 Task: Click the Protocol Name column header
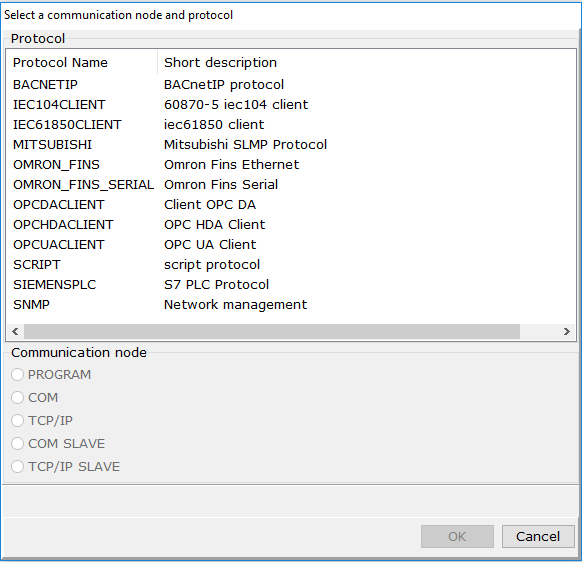82,62
